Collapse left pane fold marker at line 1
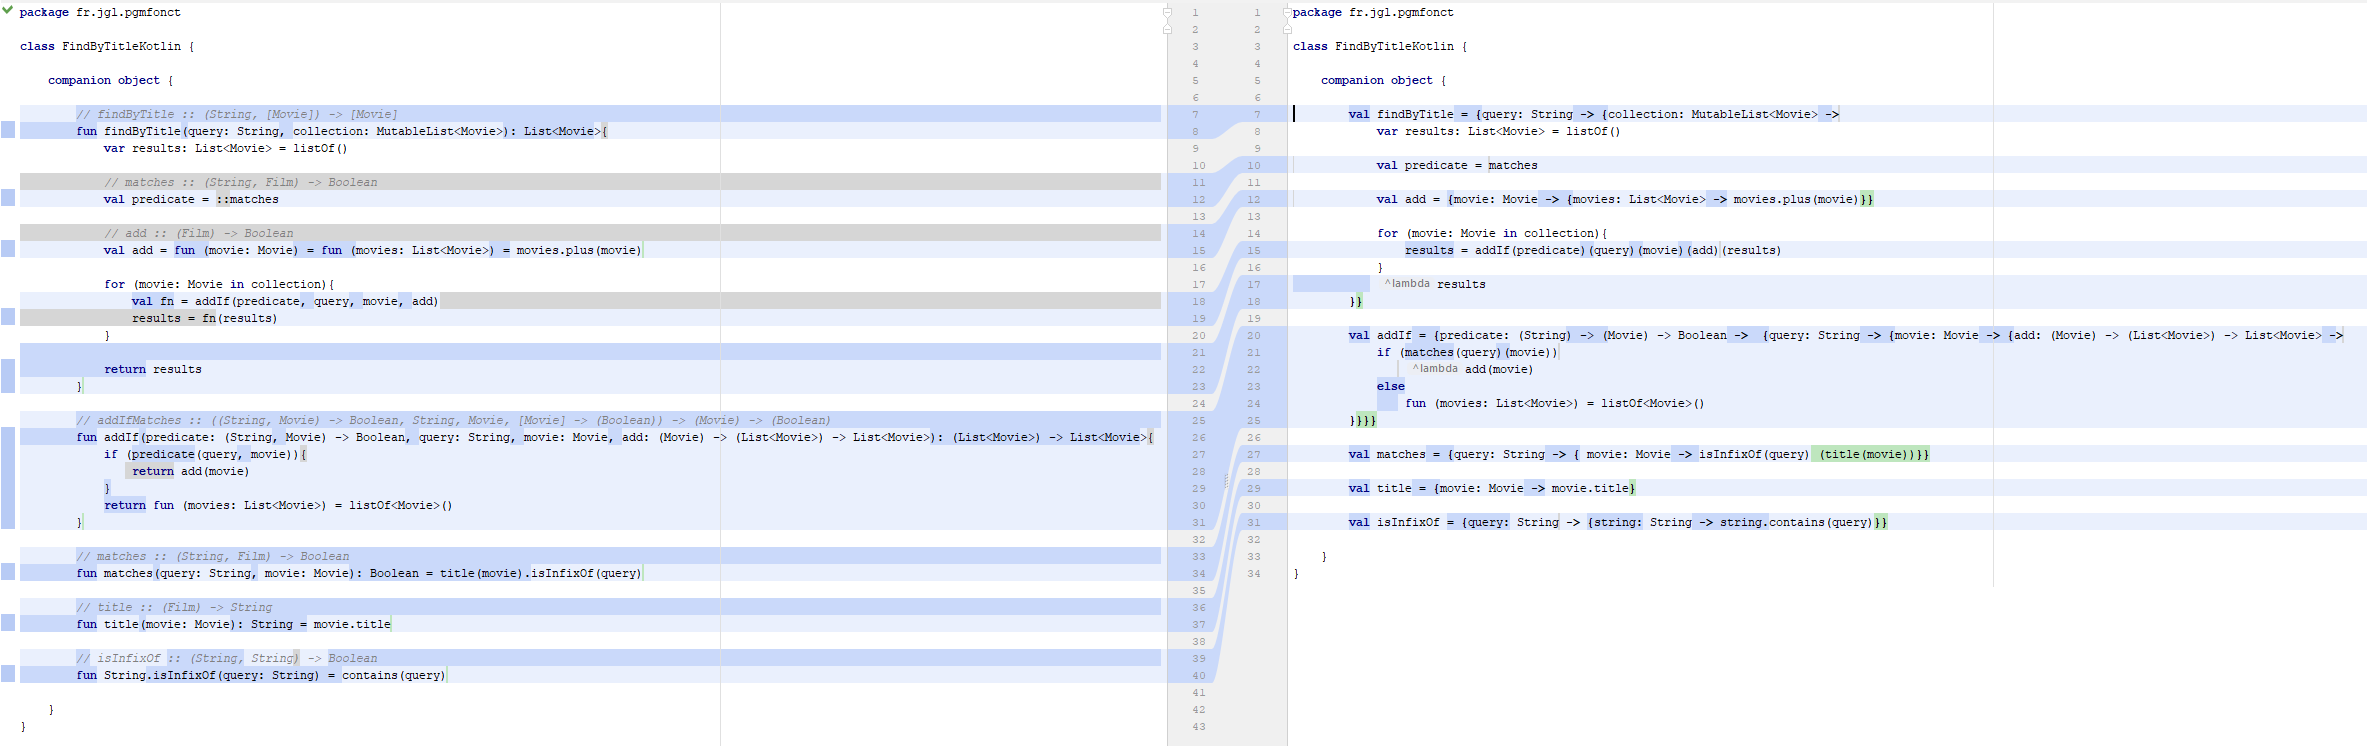 coord(1167,12)
